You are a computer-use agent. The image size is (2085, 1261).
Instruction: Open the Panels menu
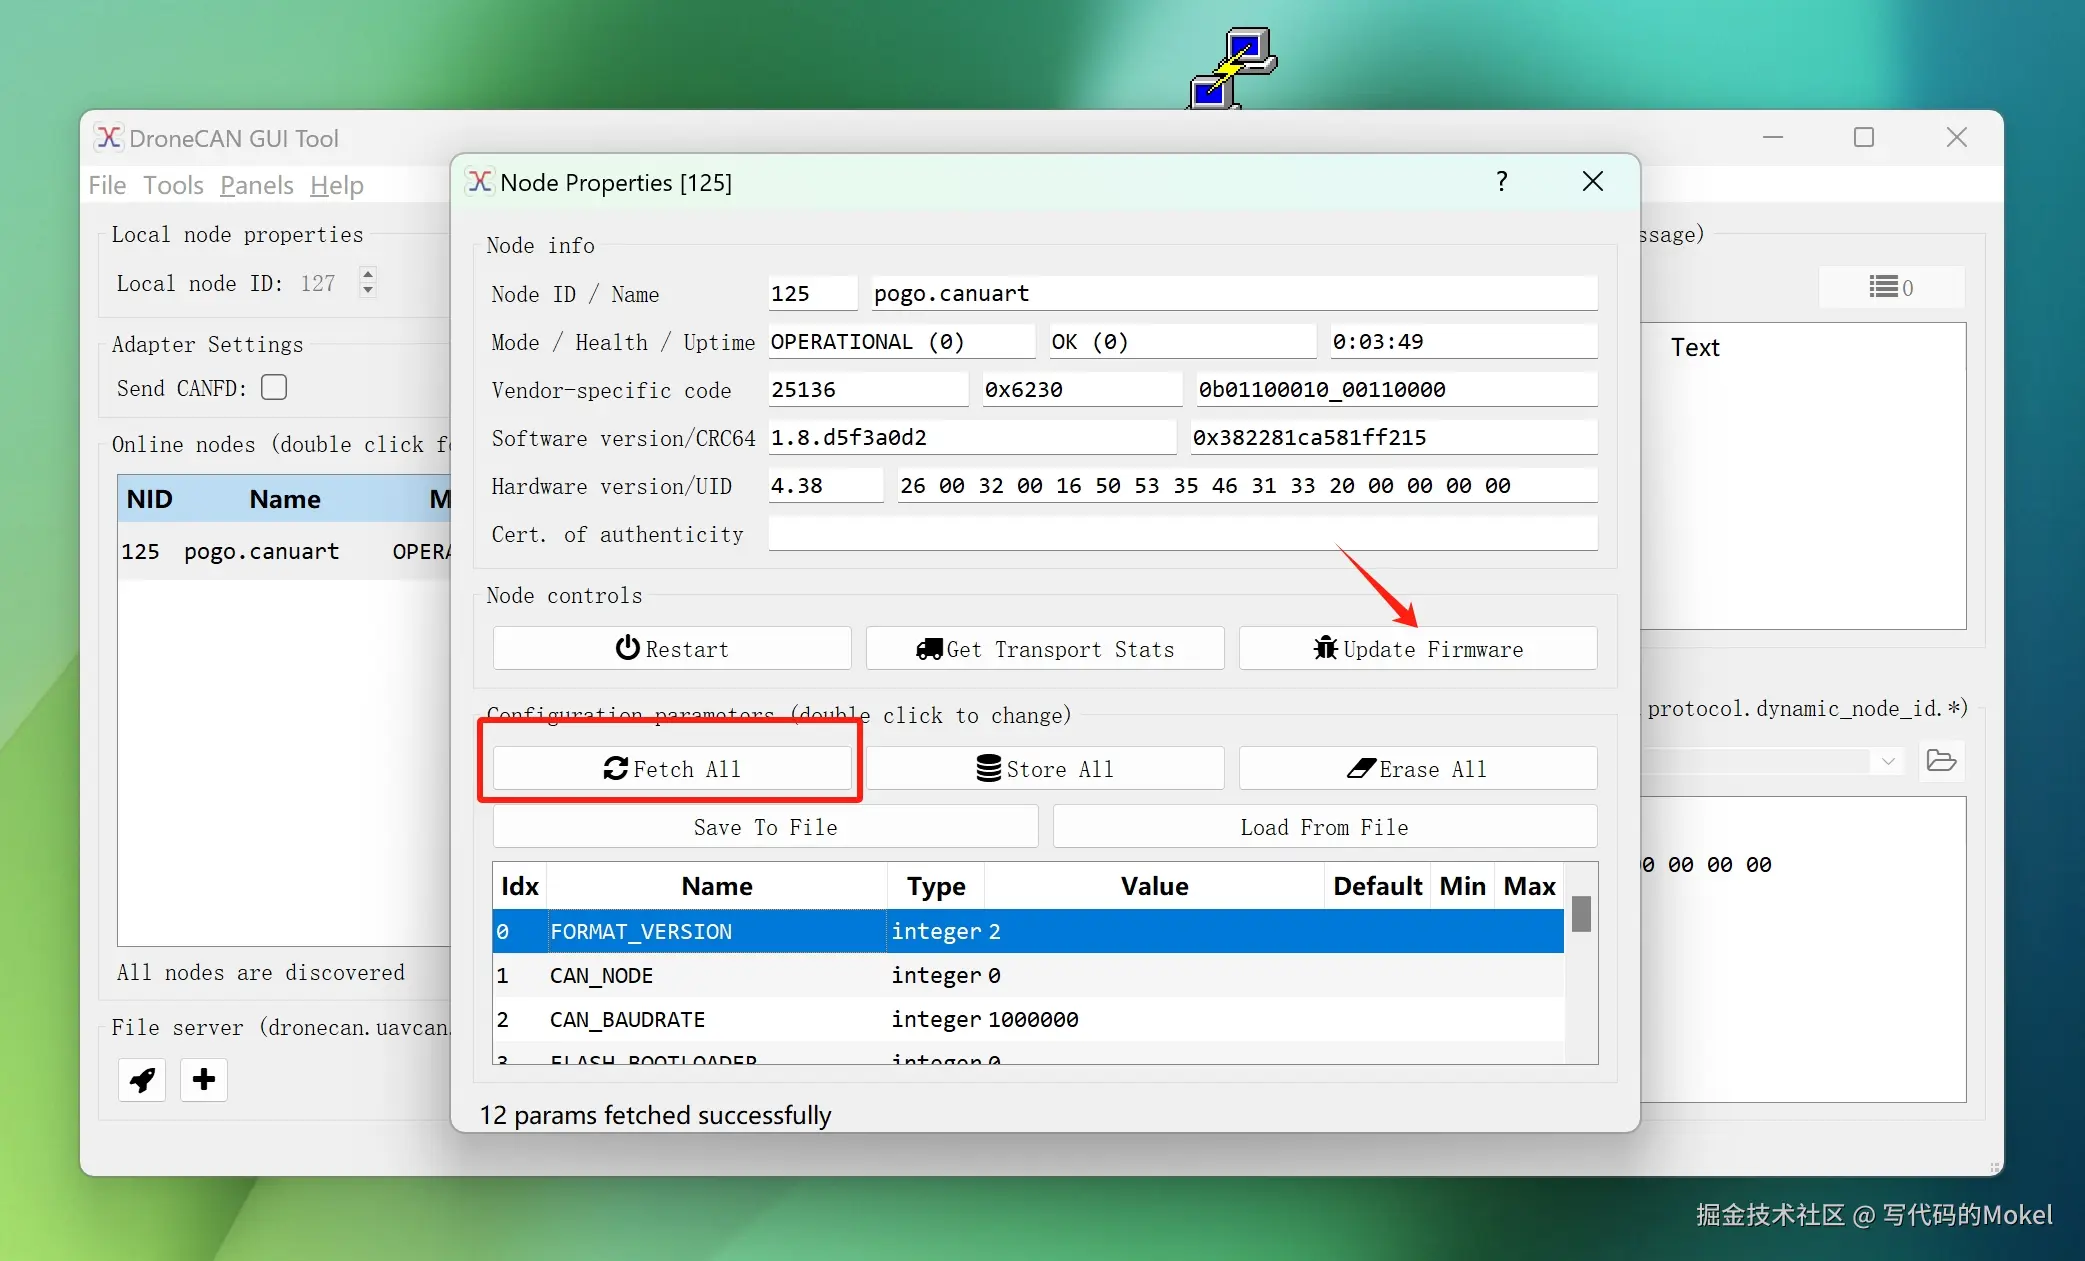256,185
